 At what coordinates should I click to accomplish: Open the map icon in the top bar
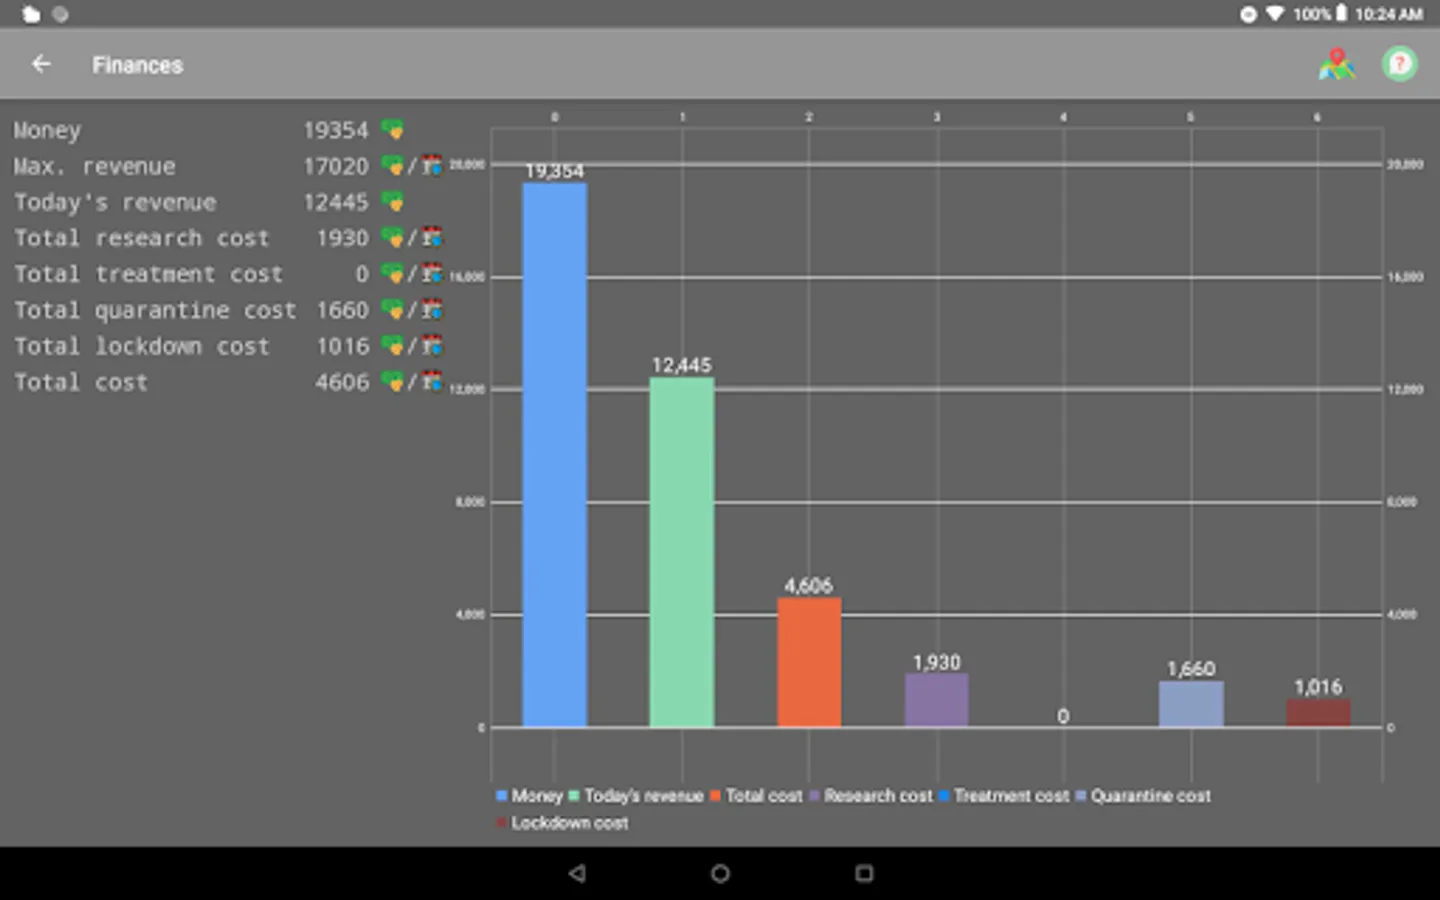click(x=1336, y=64)
